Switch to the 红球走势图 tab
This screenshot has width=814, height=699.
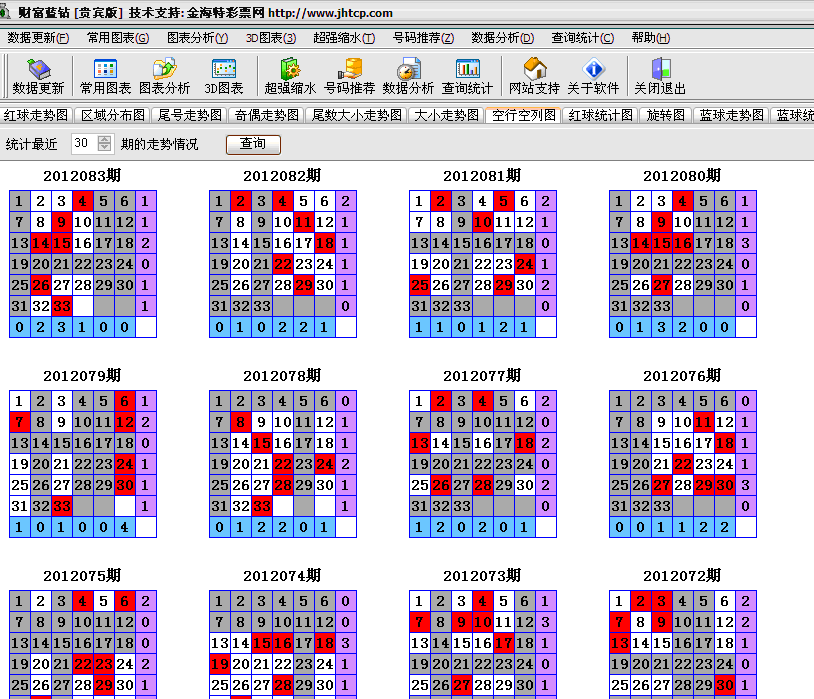(x=36, y=115)
